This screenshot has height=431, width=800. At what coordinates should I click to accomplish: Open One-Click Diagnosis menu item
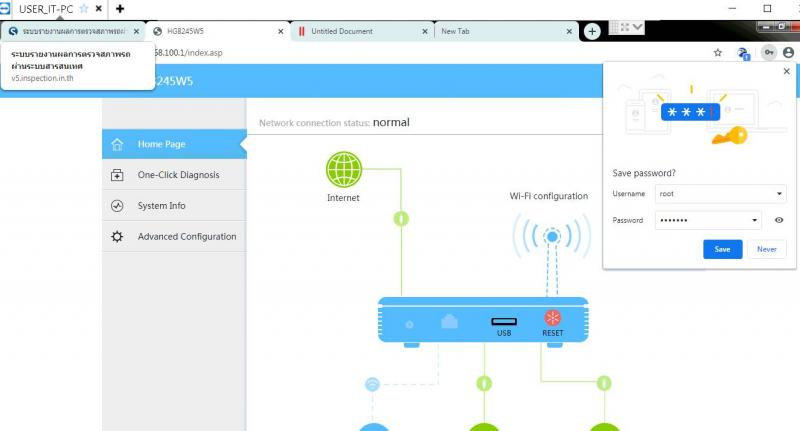(174, 175)
